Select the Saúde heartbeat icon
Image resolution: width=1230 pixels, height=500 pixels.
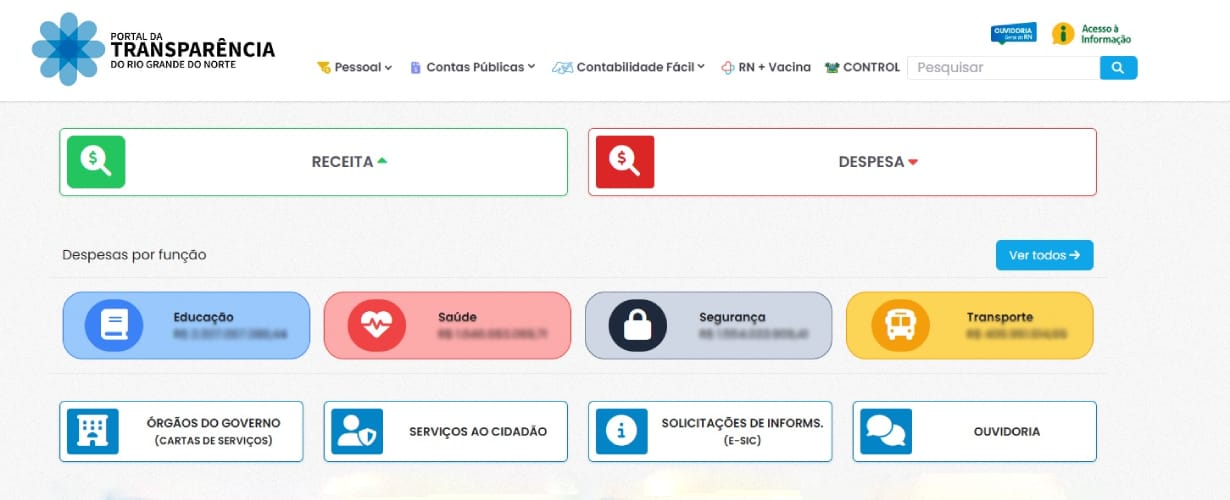376,325
